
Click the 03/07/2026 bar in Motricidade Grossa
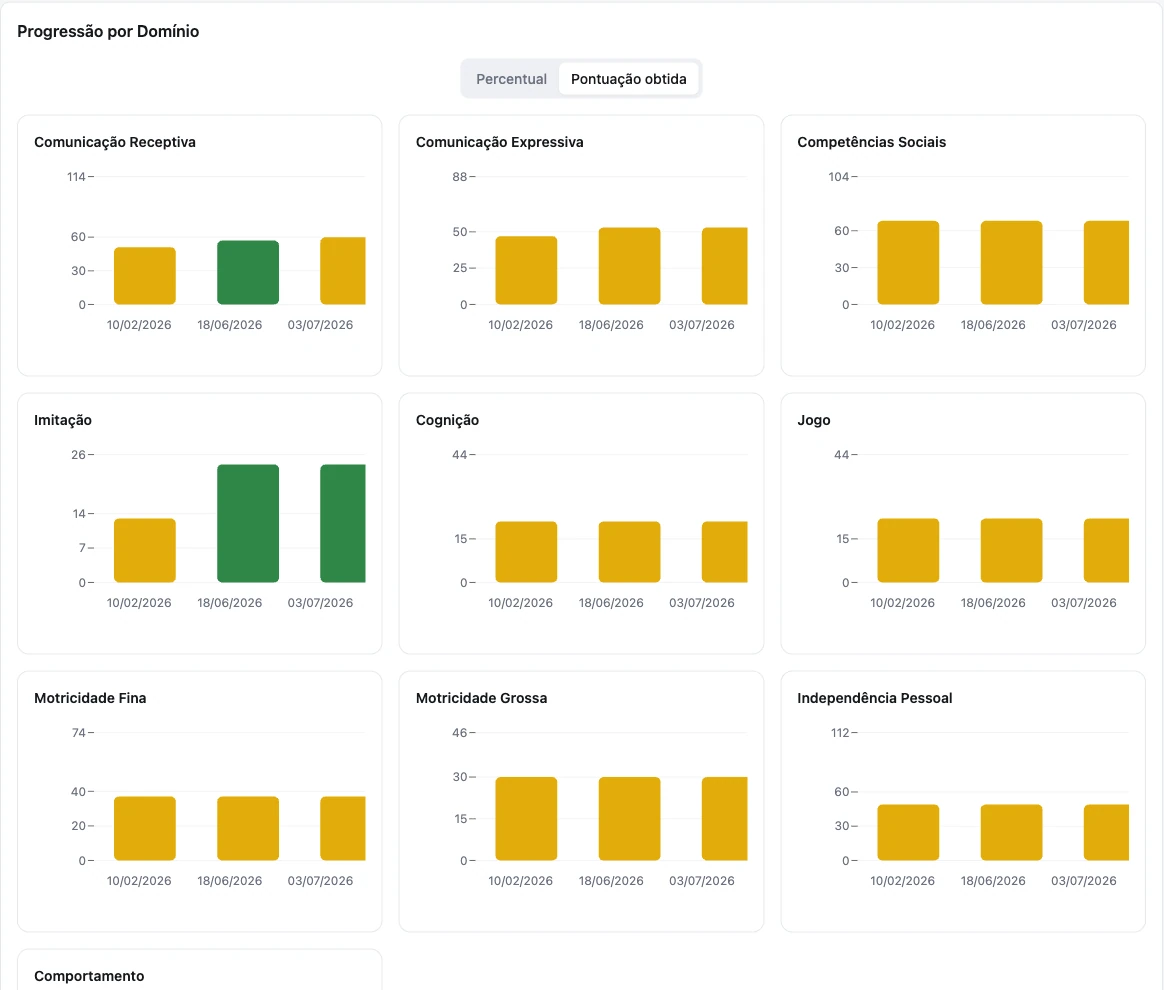pos(725,819)
